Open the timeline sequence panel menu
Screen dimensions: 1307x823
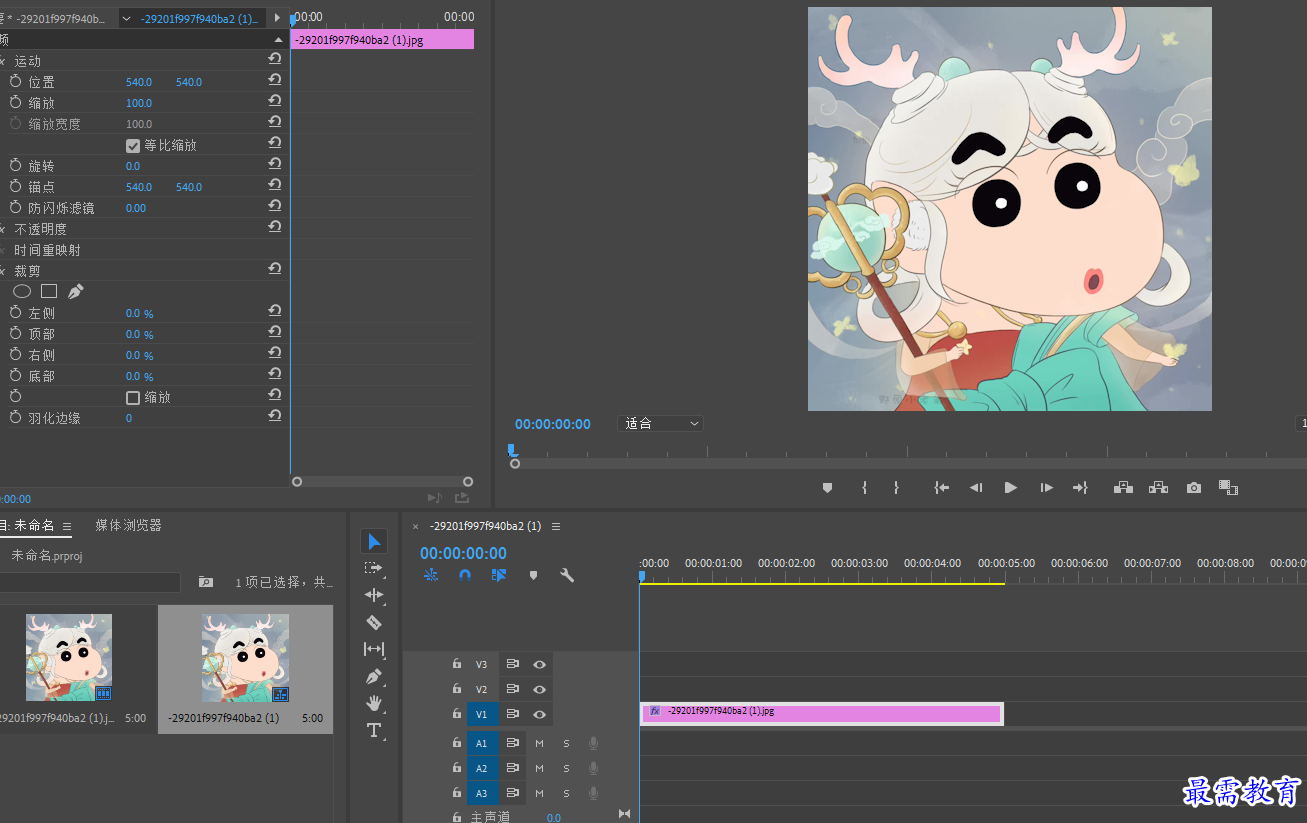point(556,526)
